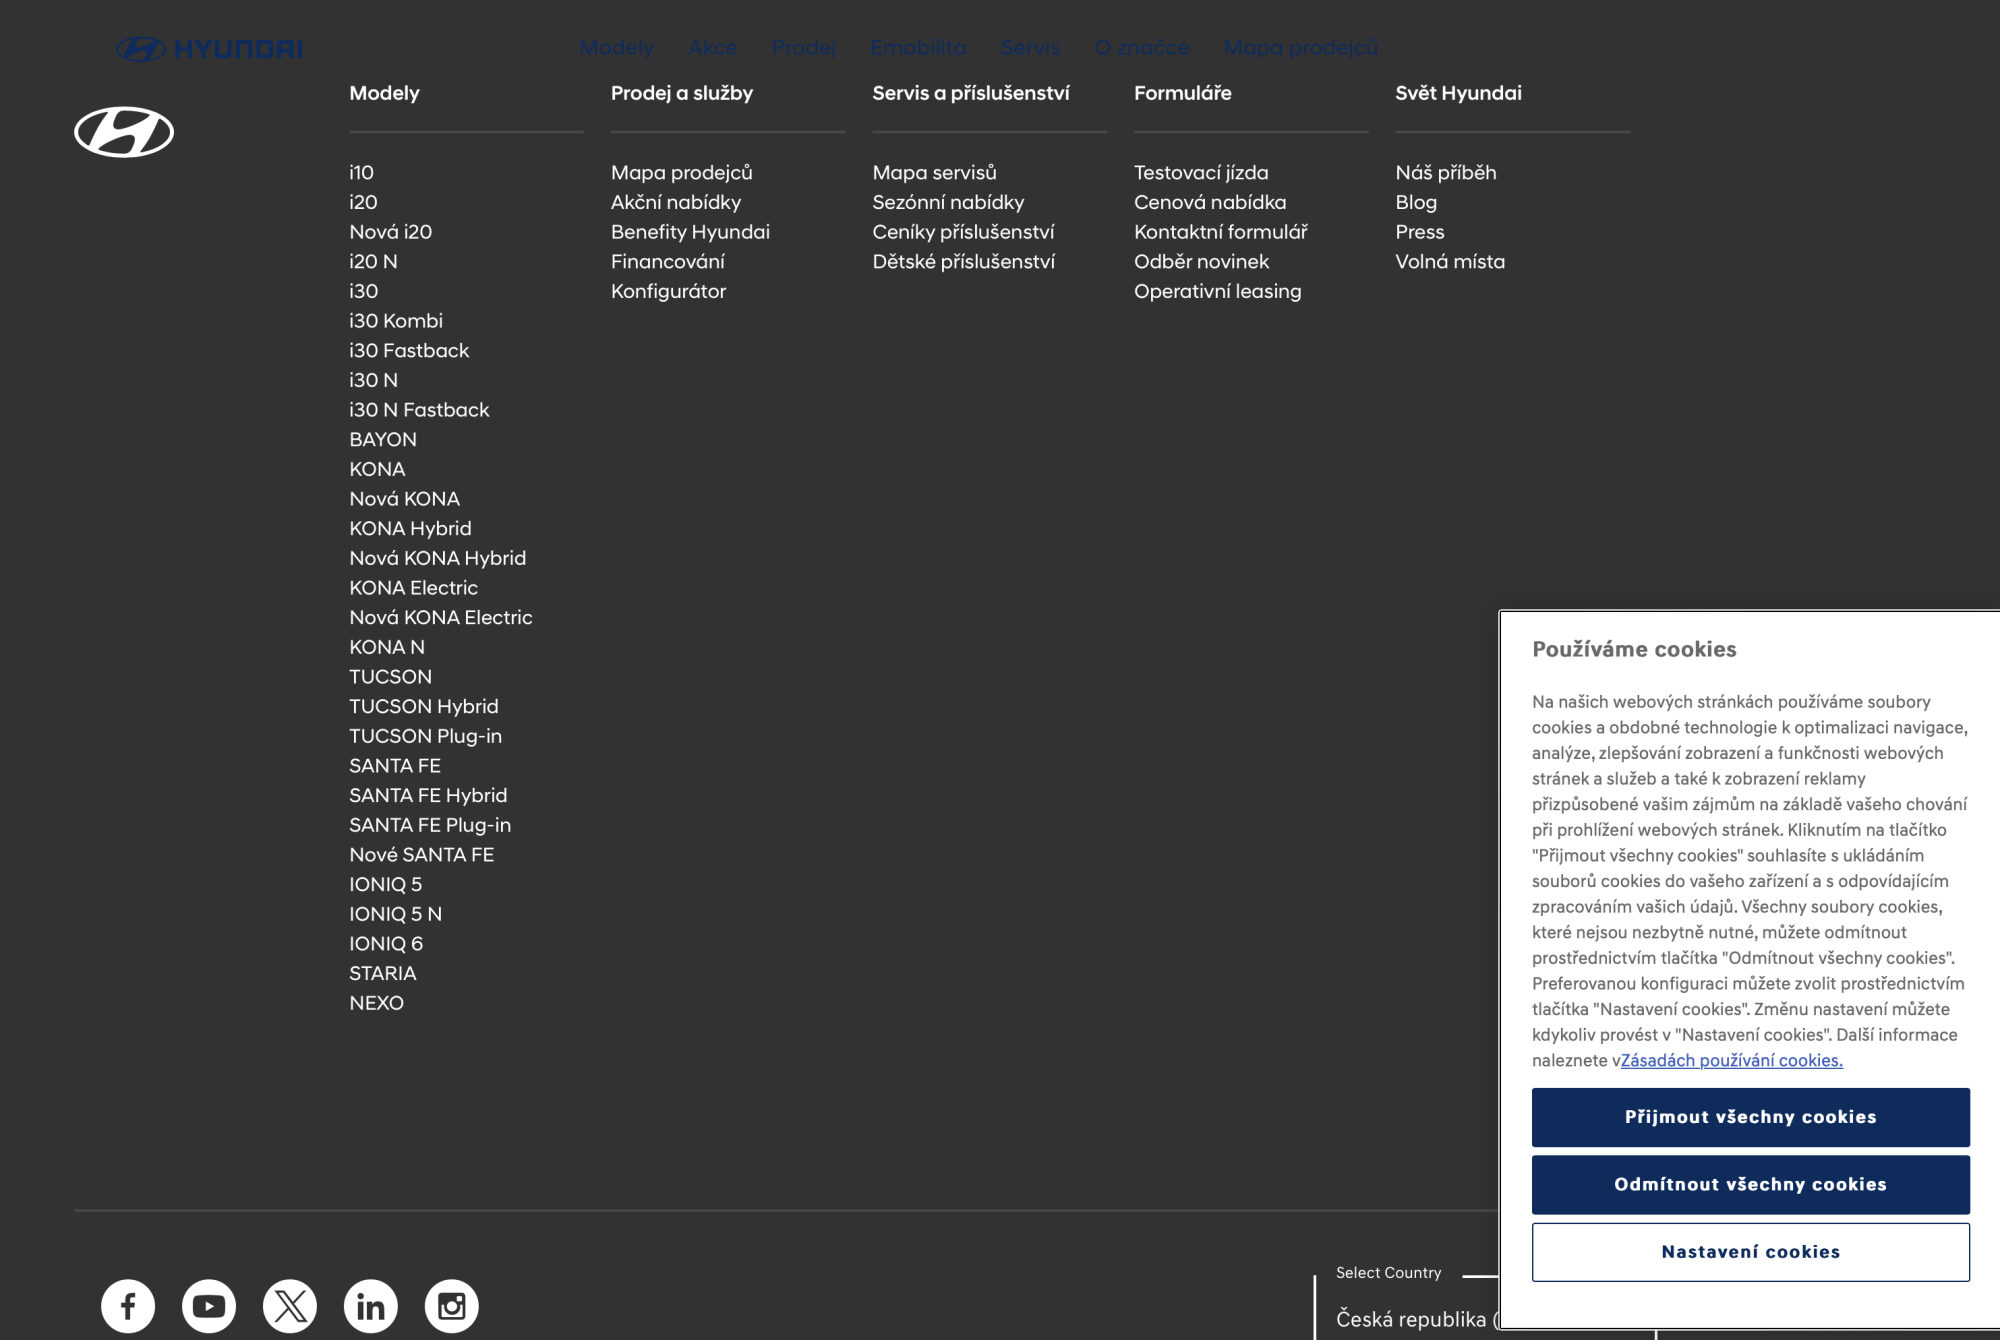Accept all cookies with Přijmout všechny cookies
The width and height of the screenshot is (2000, 1340).
point(1750,1117)
